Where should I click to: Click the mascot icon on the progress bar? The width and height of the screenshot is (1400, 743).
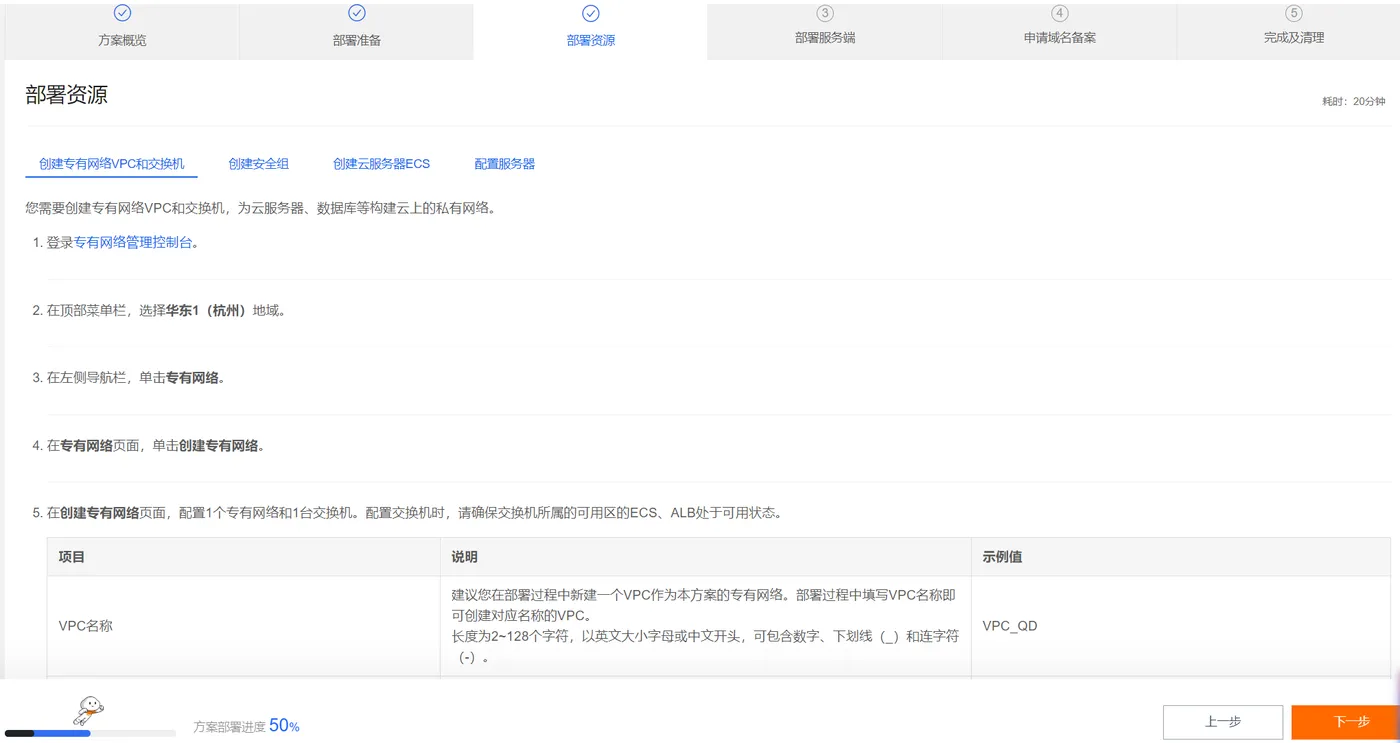click(x=88, y=711)
